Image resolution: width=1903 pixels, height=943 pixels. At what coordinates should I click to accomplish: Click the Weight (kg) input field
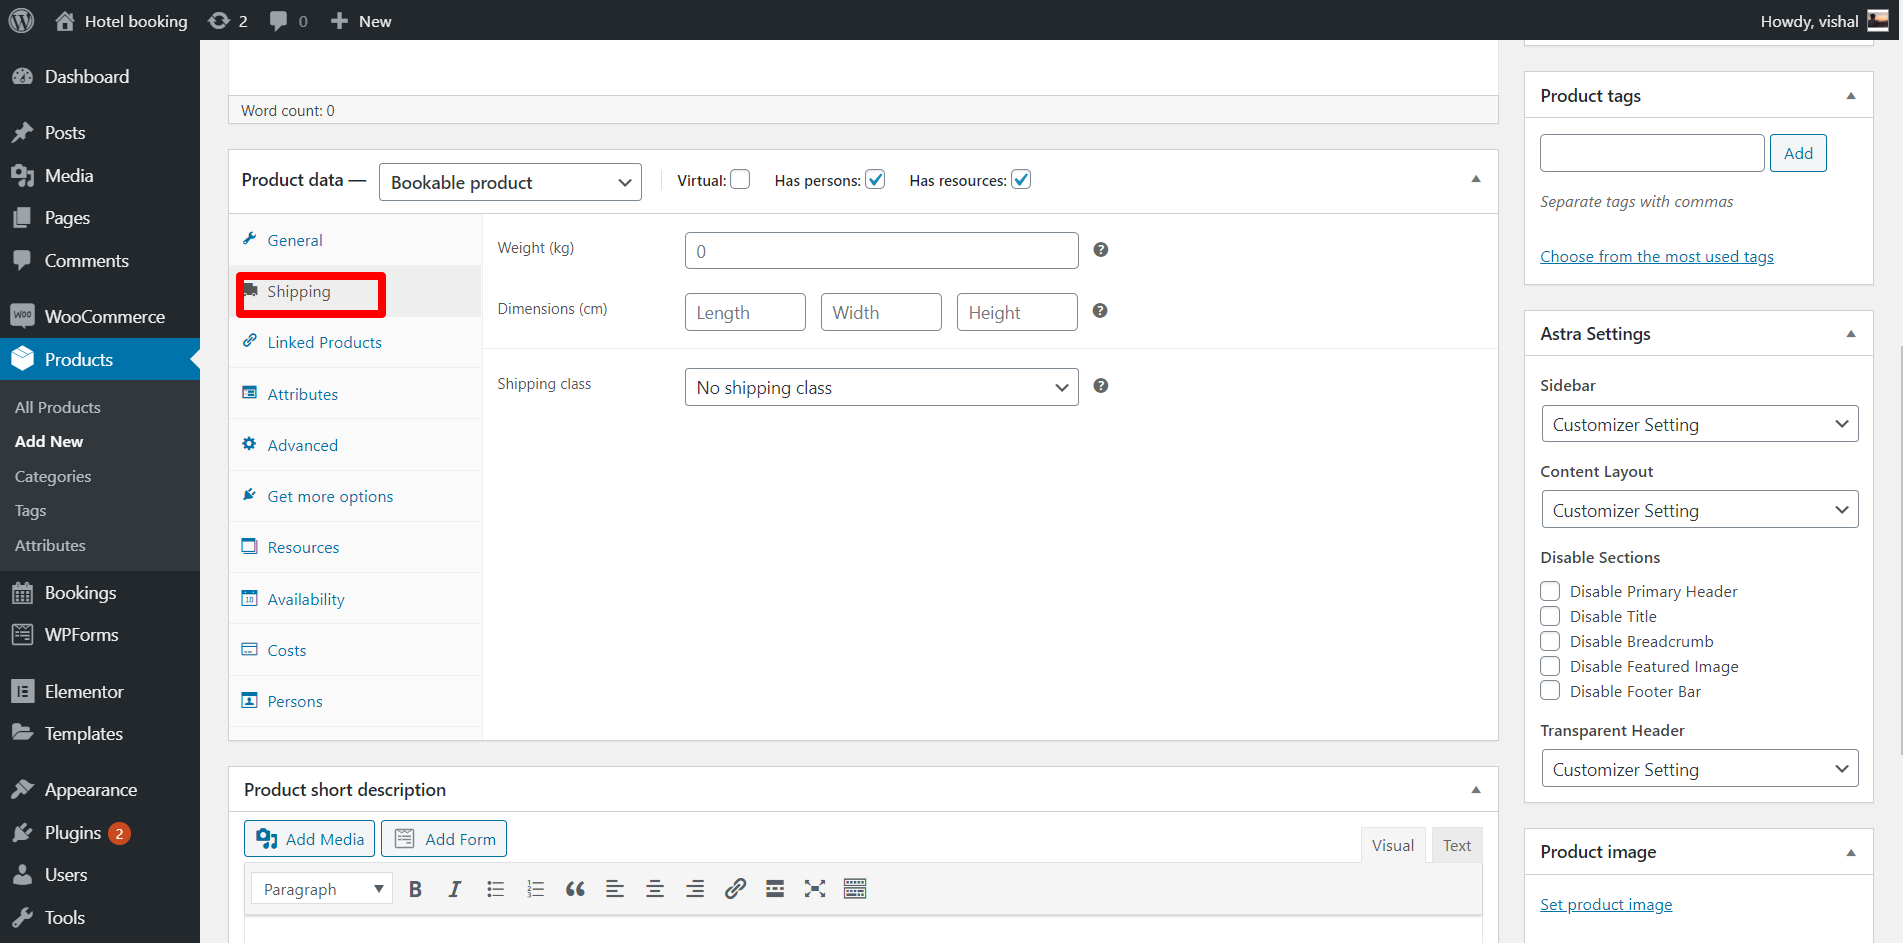881,251
